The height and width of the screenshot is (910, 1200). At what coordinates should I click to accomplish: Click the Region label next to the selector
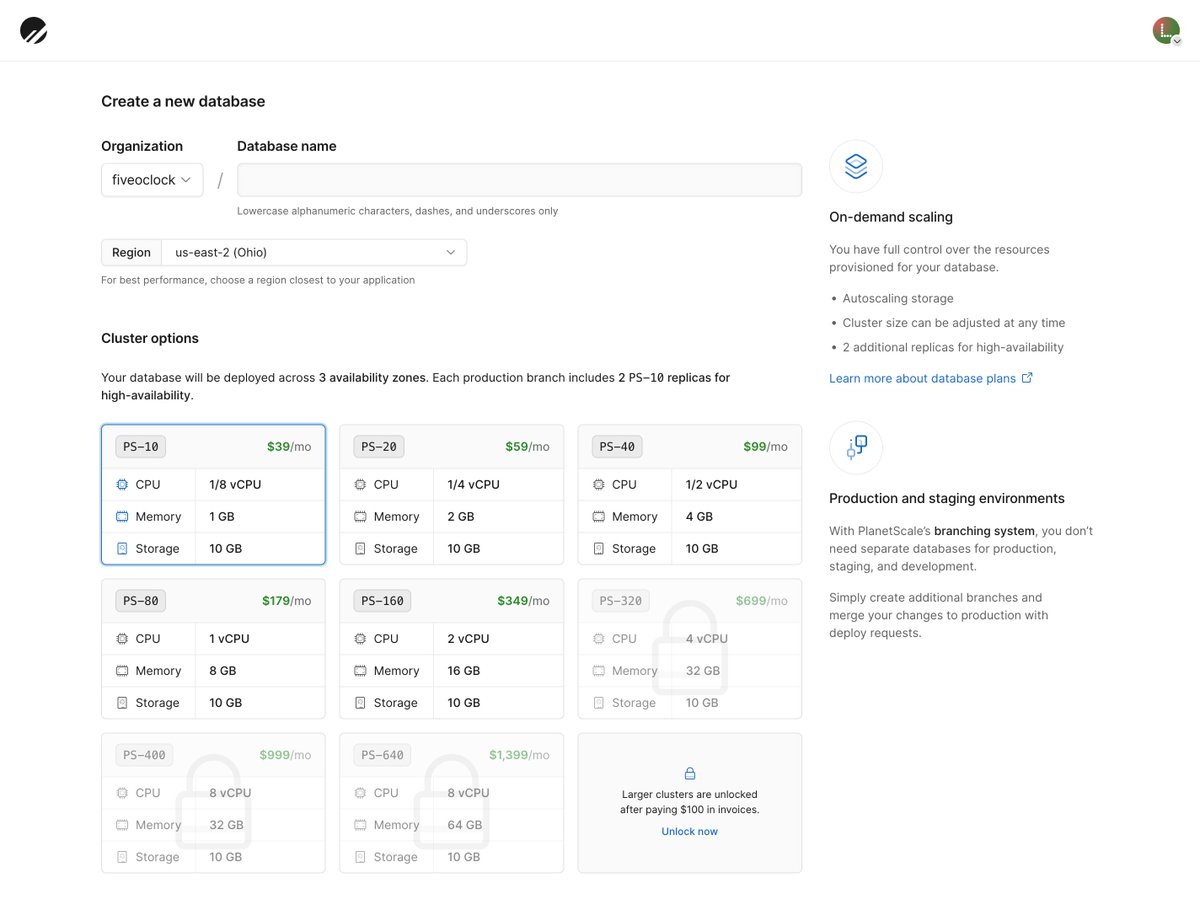tap(131, 252)
